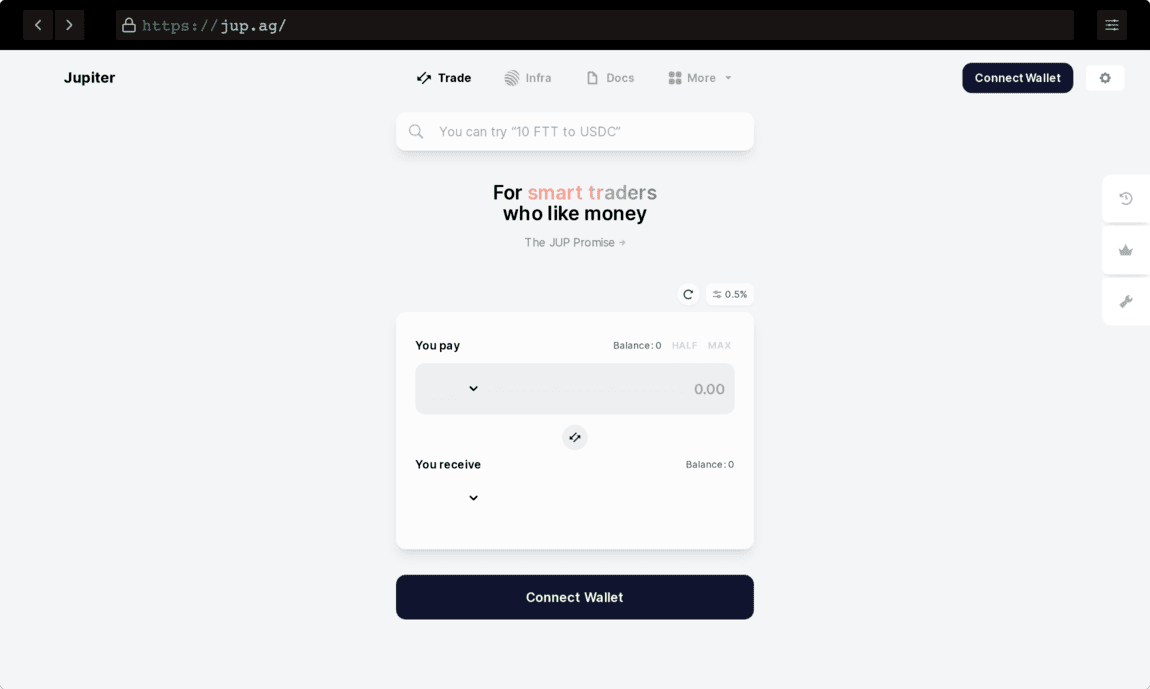
Task: Open the More navigation dropdown
Action: [x=700, y=78]
